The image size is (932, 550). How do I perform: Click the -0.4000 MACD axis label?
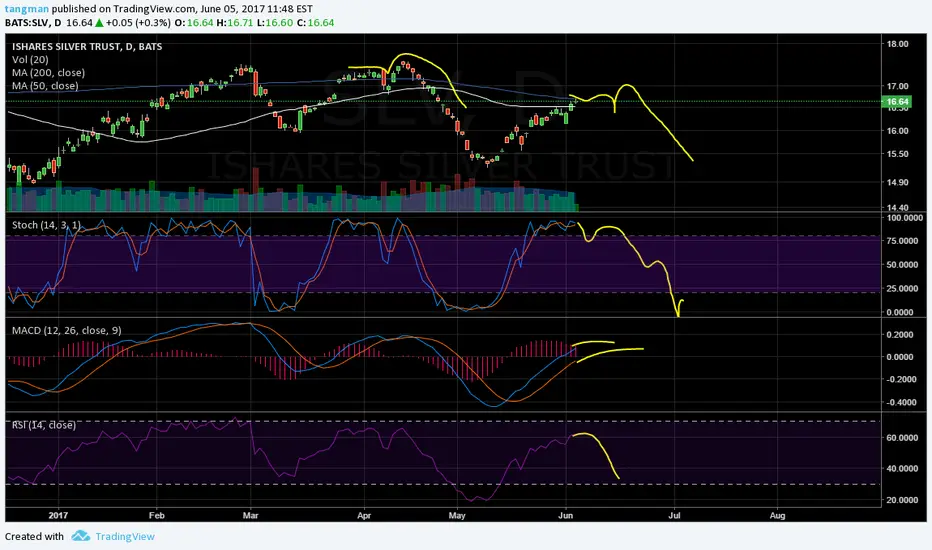click(x=900, y=403)
